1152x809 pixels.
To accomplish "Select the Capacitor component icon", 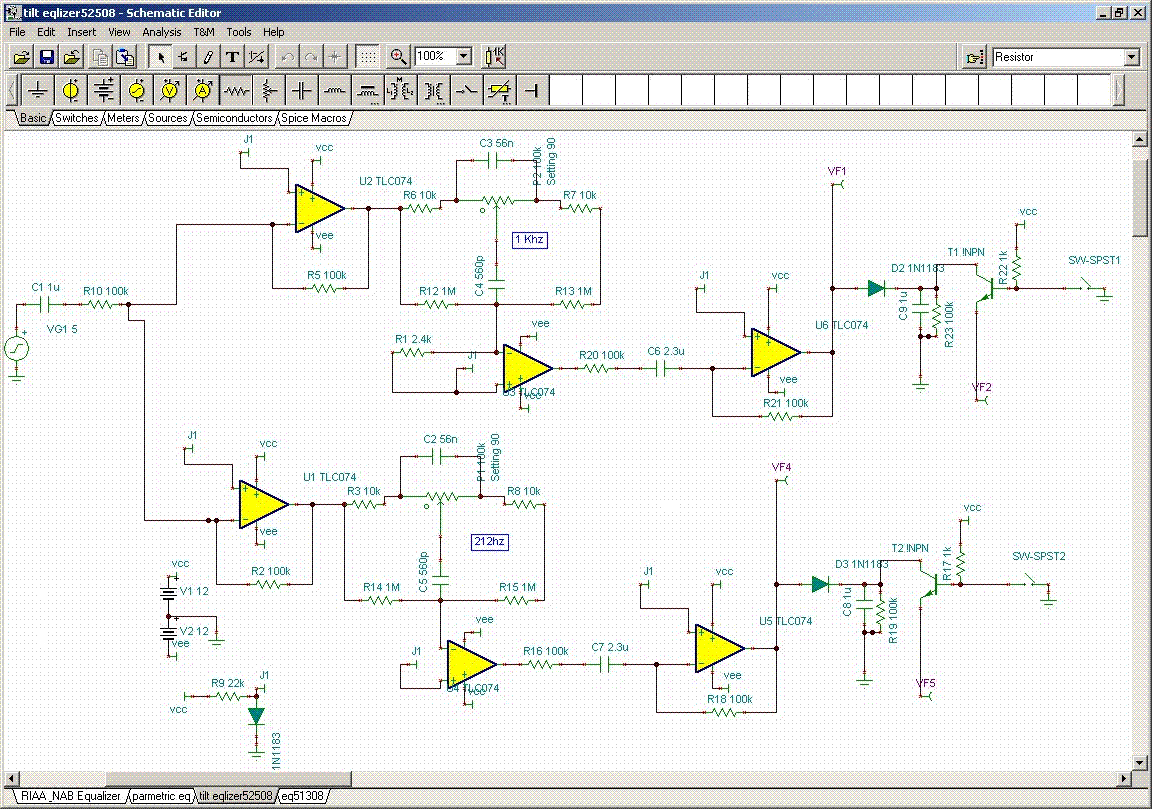I will click(x=302, y=90).
